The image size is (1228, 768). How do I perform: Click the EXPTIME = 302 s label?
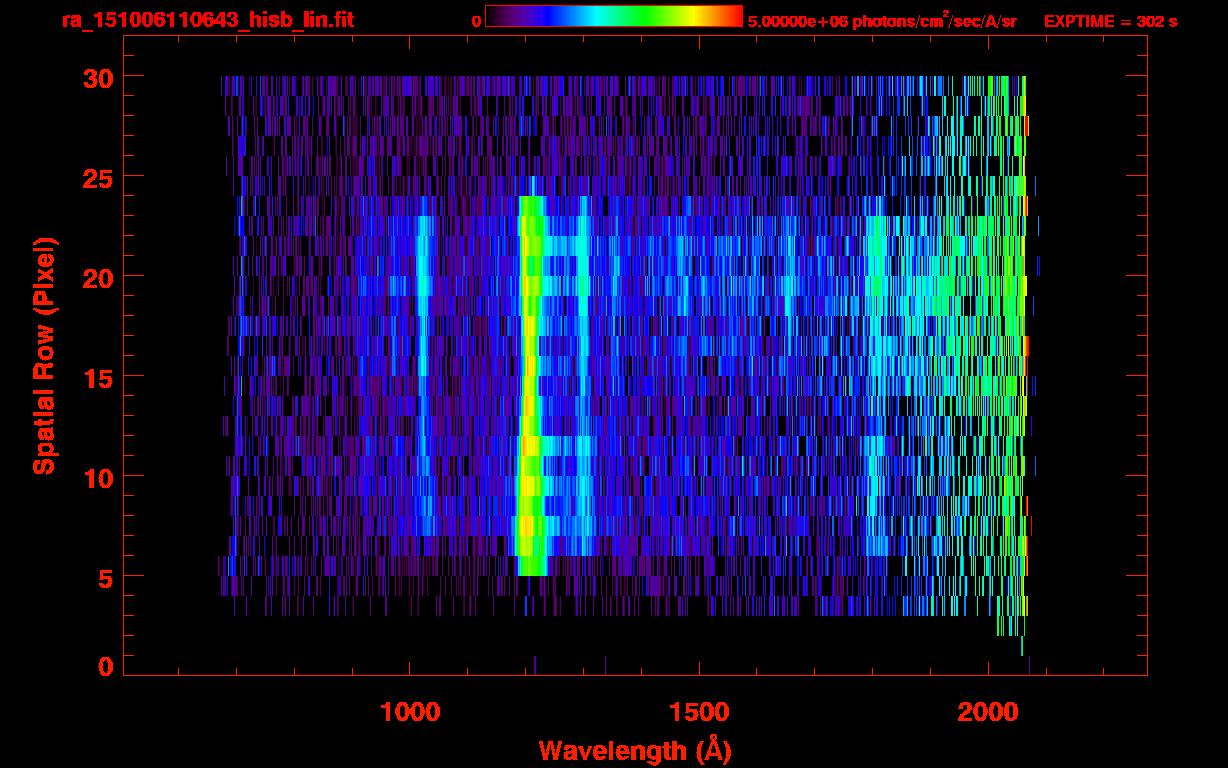(x=1110, y=21)
